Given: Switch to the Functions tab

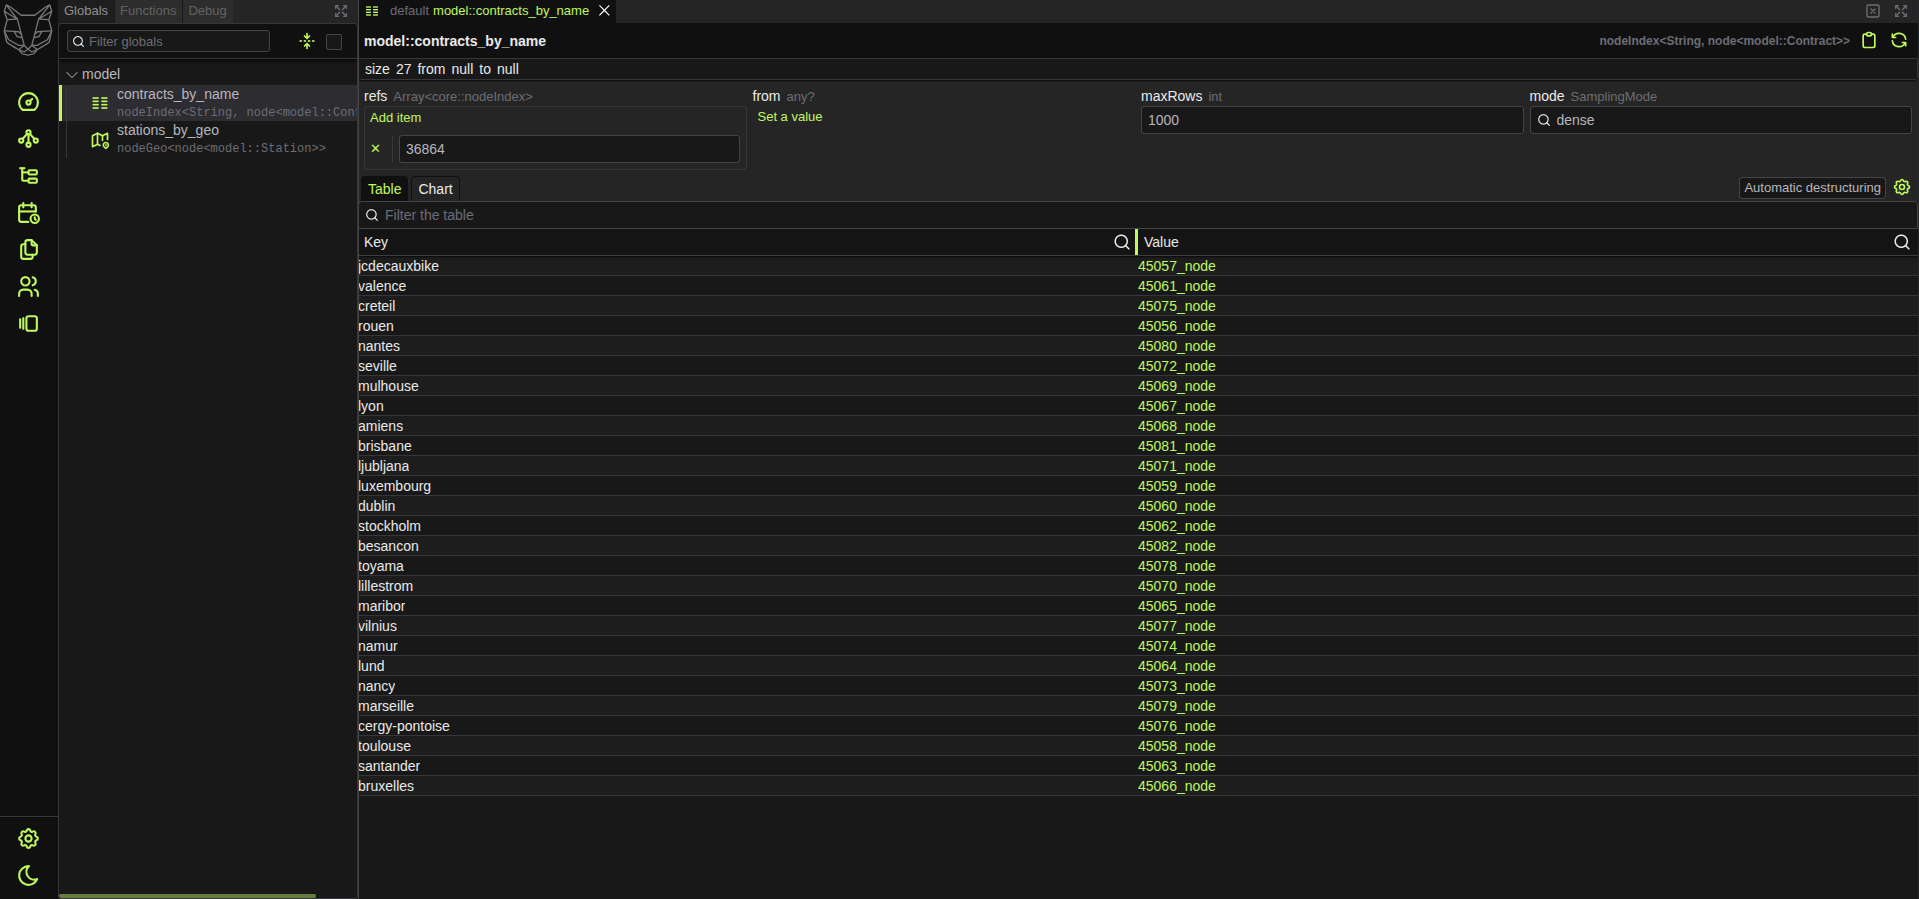Looking at the screenshot, I should 148,11.
